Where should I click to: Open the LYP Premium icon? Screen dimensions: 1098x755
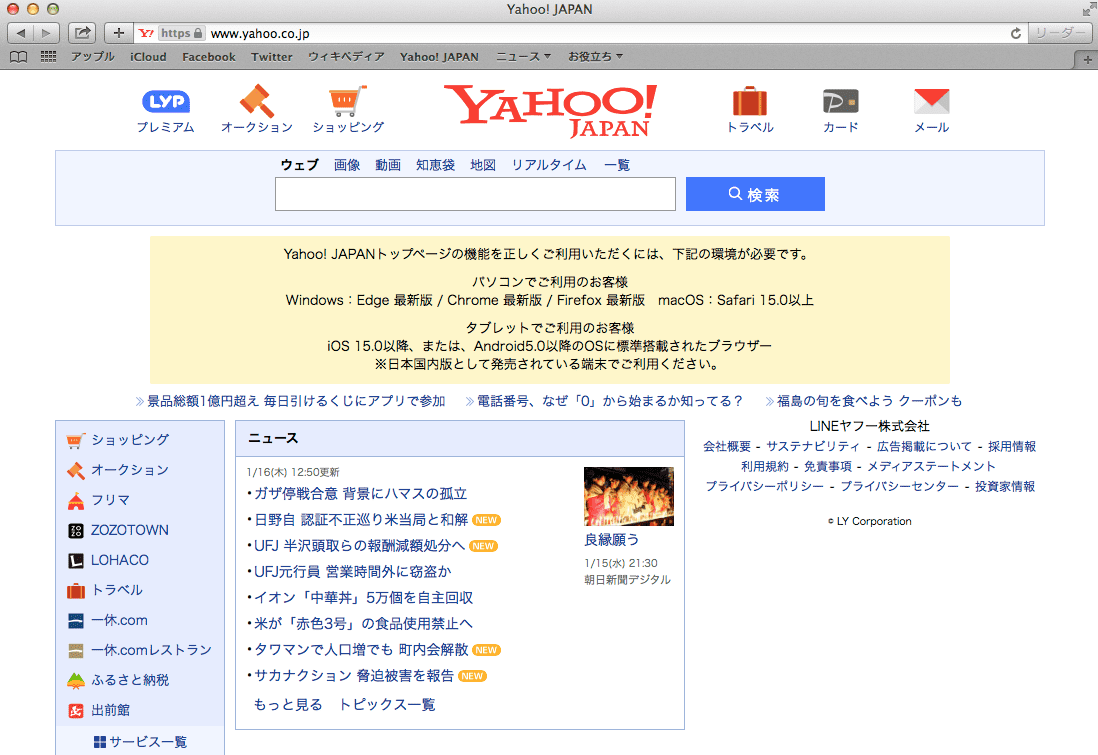click(166, 102)
